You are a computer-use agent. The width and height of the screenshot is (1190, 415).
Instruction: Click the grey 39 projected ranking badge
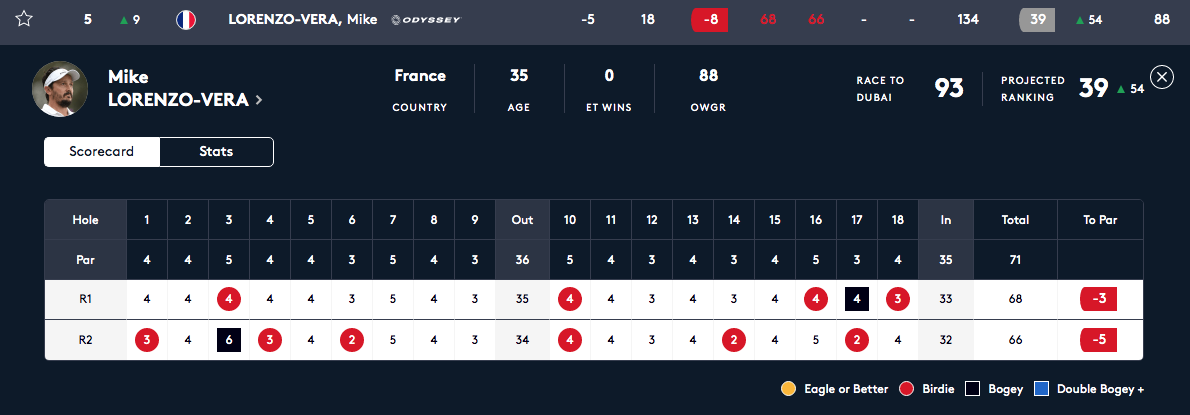[1037, 20]
